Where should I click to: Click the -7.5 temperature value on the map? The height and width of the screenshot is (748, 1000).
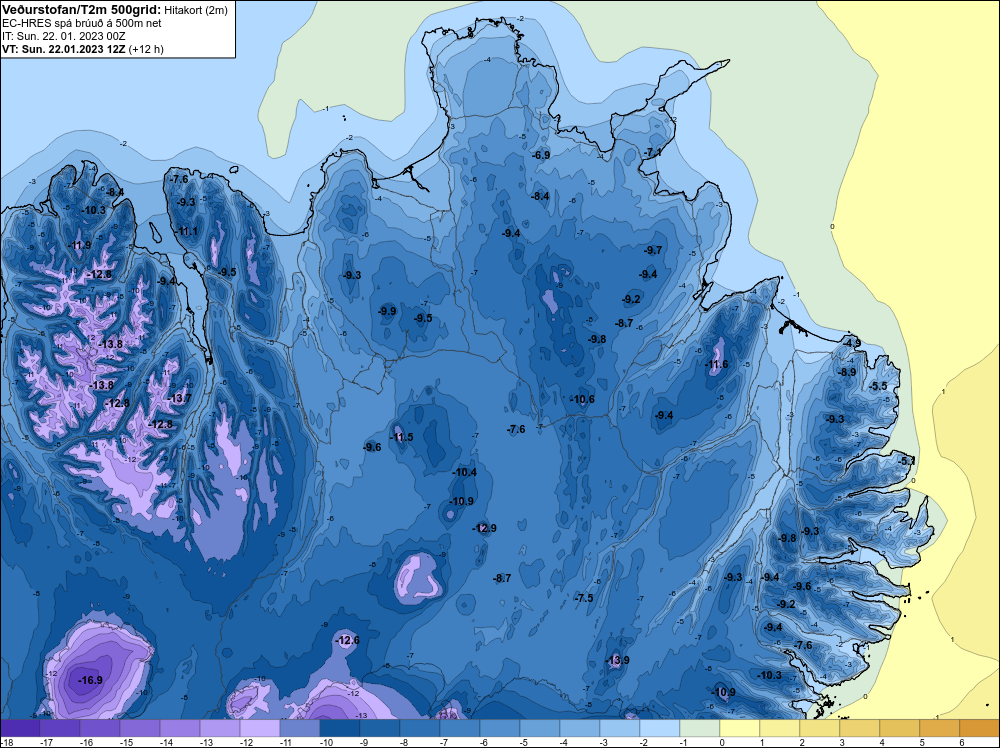point(584,598)
